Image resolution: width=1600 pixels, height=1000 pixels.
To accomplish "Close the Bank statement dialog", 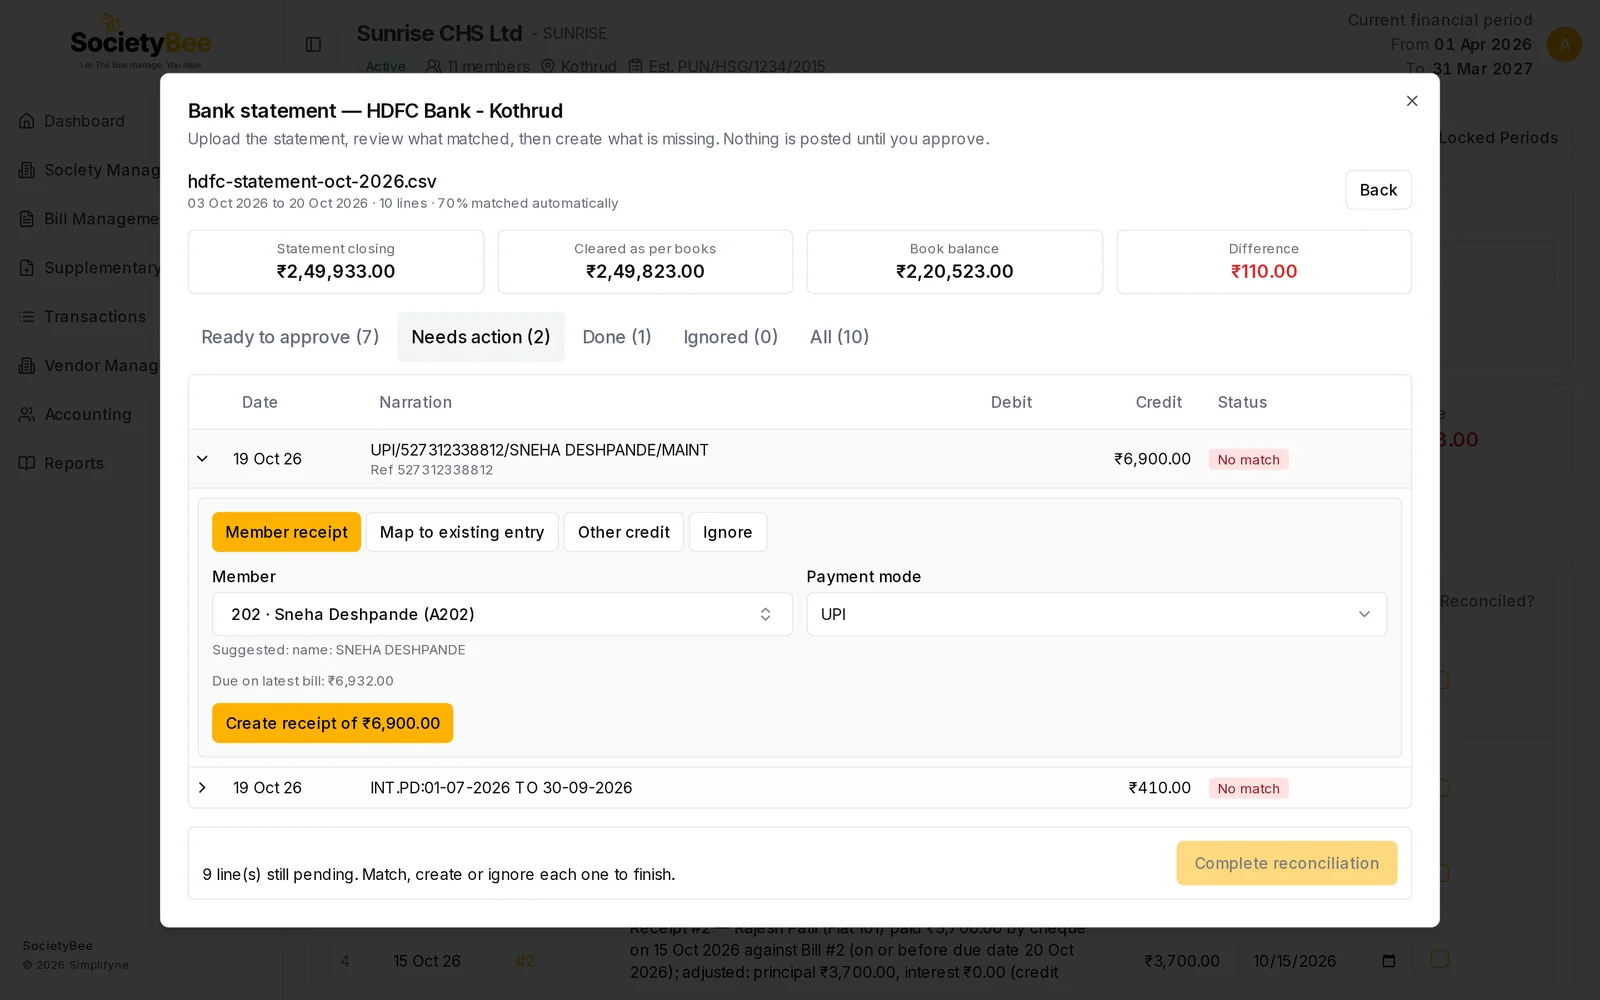I will (x=1412, y=101).
